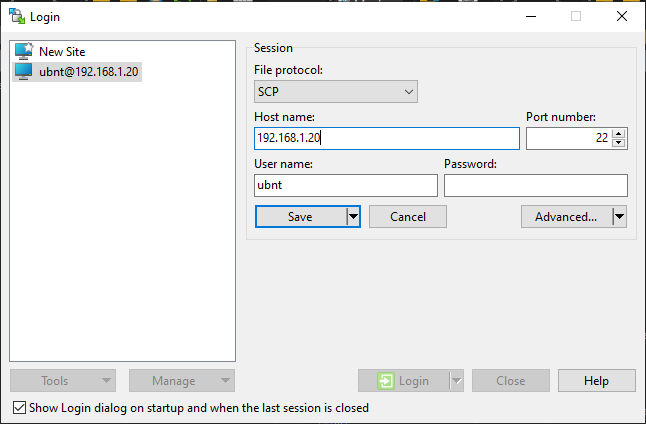Expand the Advanced button dropdown arrow

[x=619, y=217]
